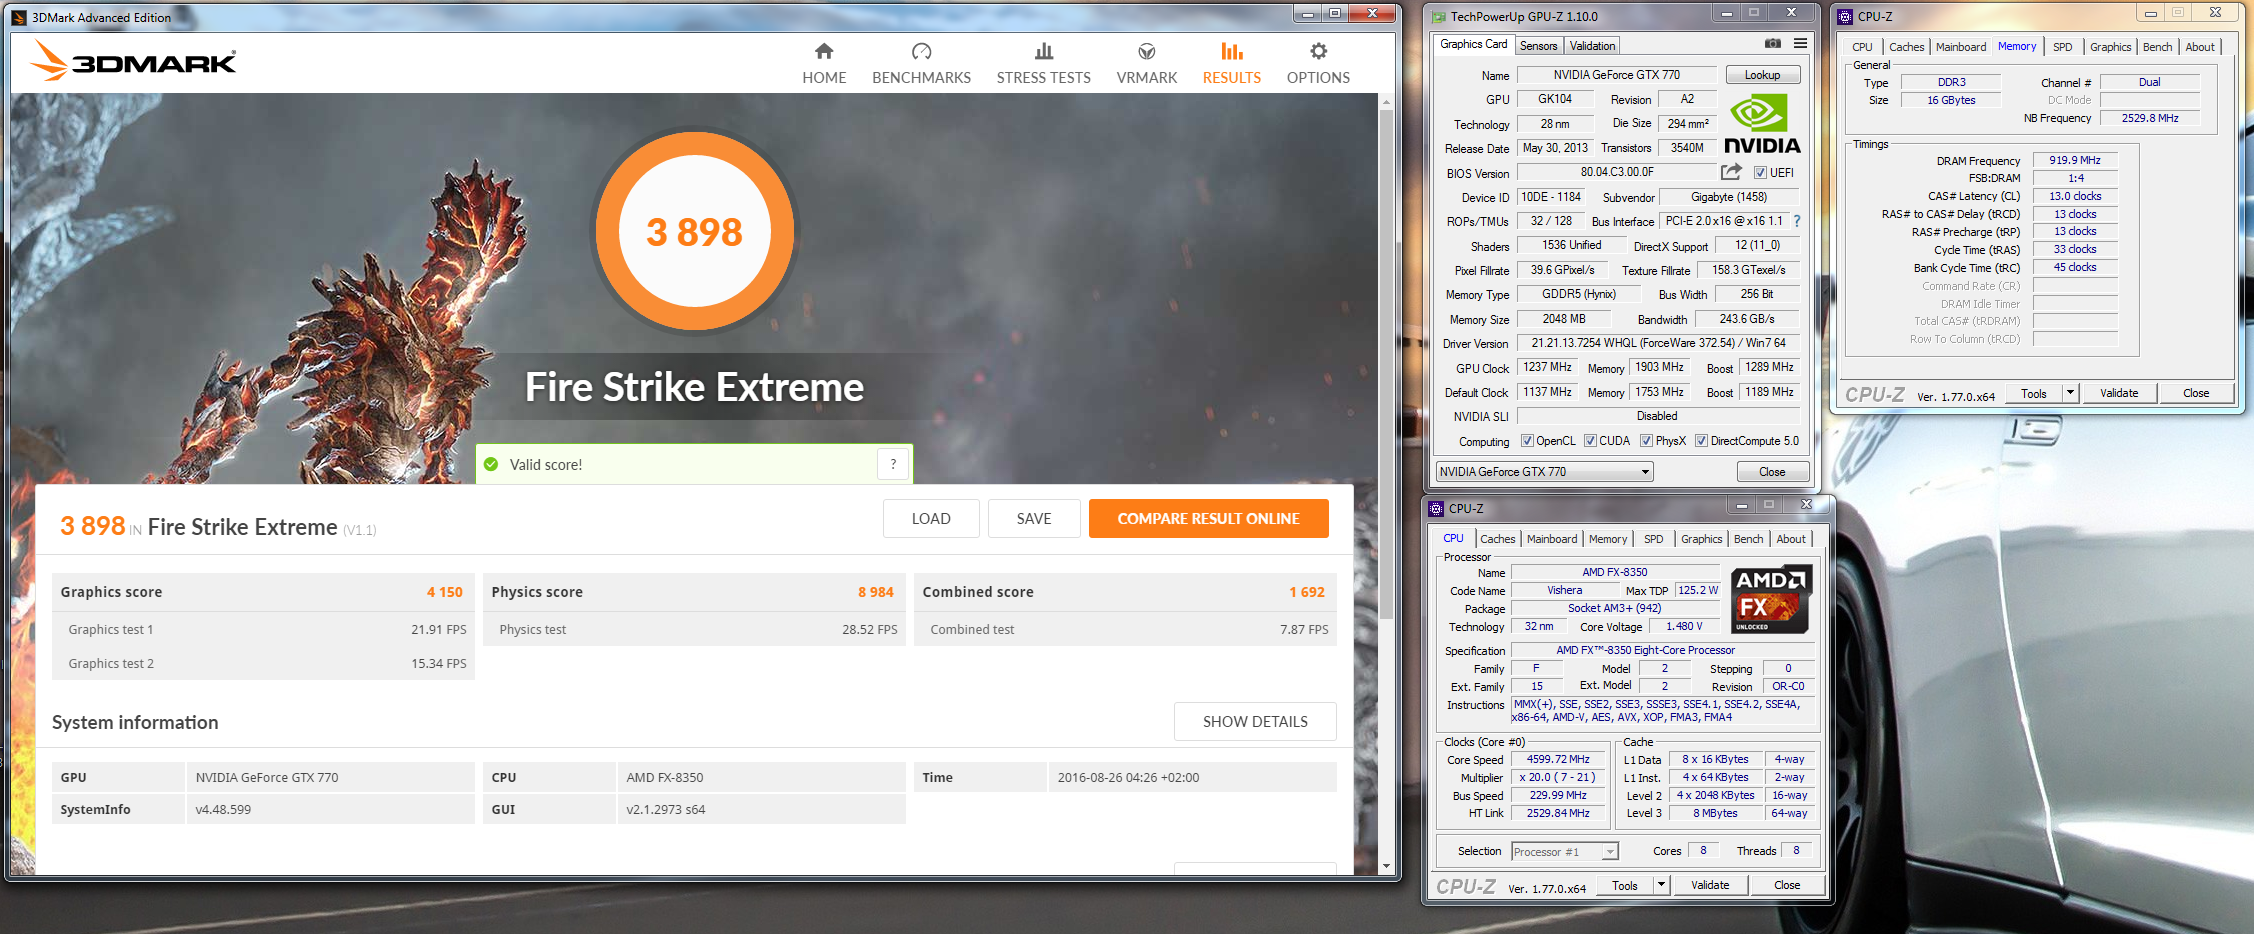
Task: Click the Bus Interface question mark in GPU-Z
Action: (x=1797, y=221)
